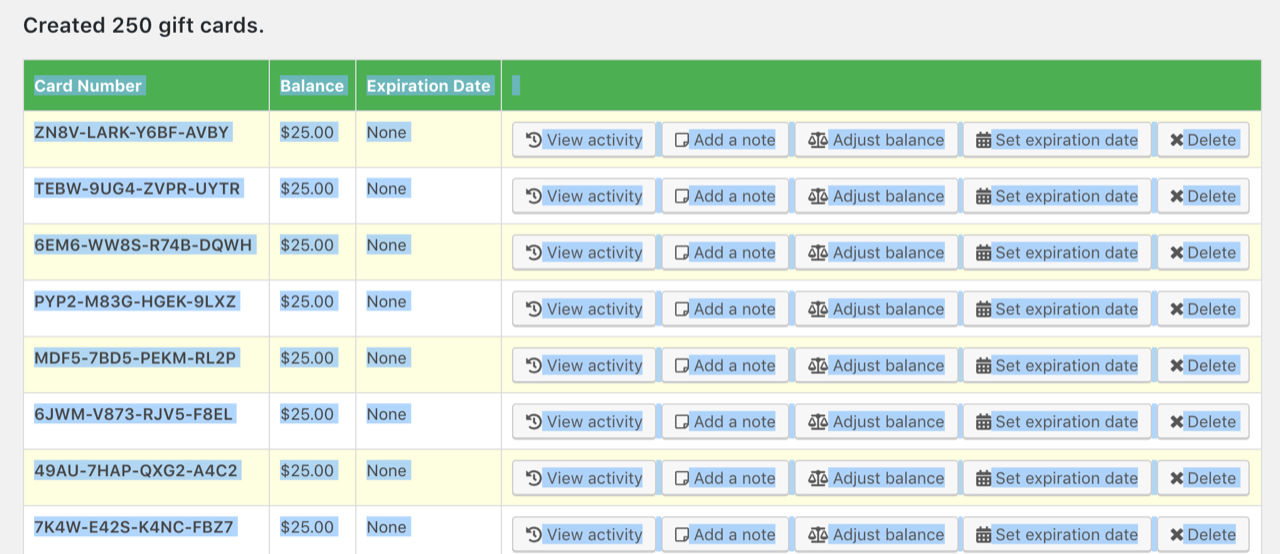
Task: Delete card MDF5-7BD5-PEKM-RL2P
Action: click(1203, 365)
